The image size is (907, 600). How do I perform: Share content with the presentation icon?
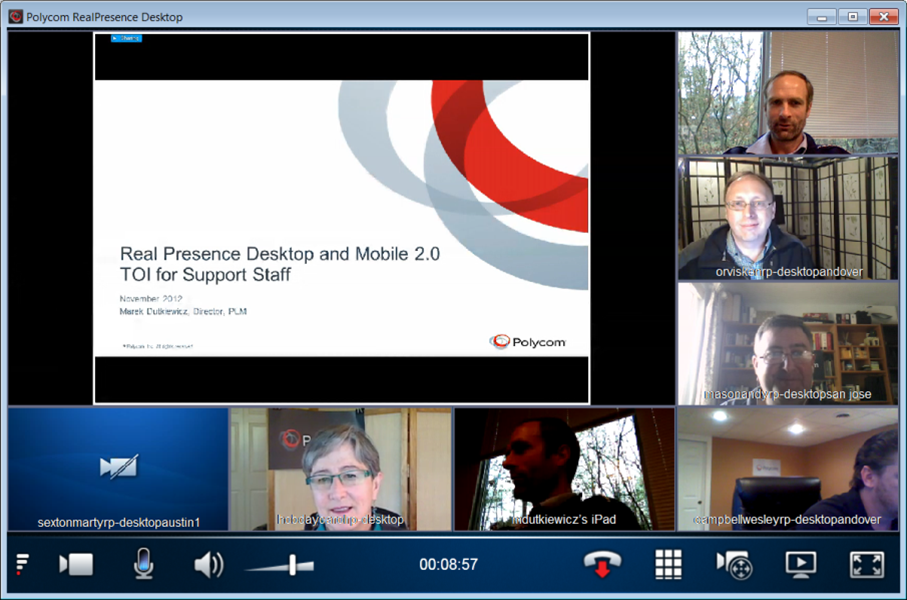[x=801, y=565]
